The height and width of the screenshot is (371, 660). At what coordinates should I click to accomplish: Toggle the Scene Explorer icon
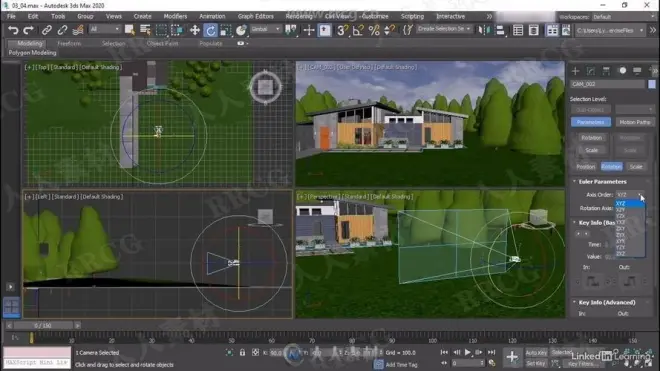tap(518, 30)
